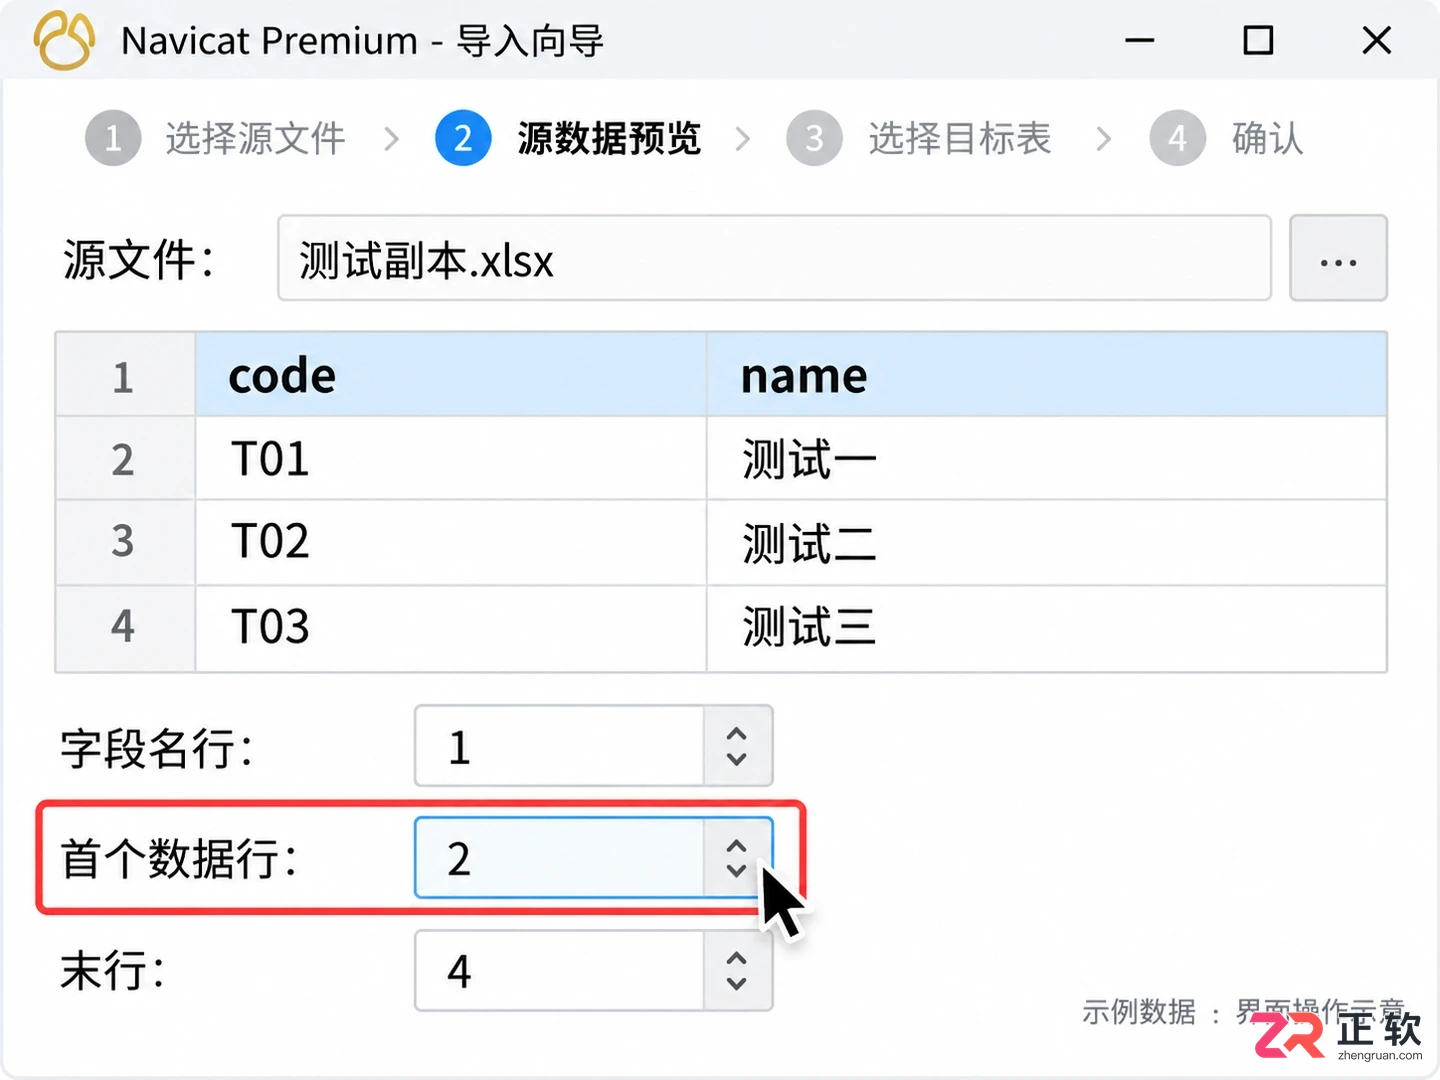
Task: Decrease the 字段名行 value with down arrow
Action: point(737,759)
